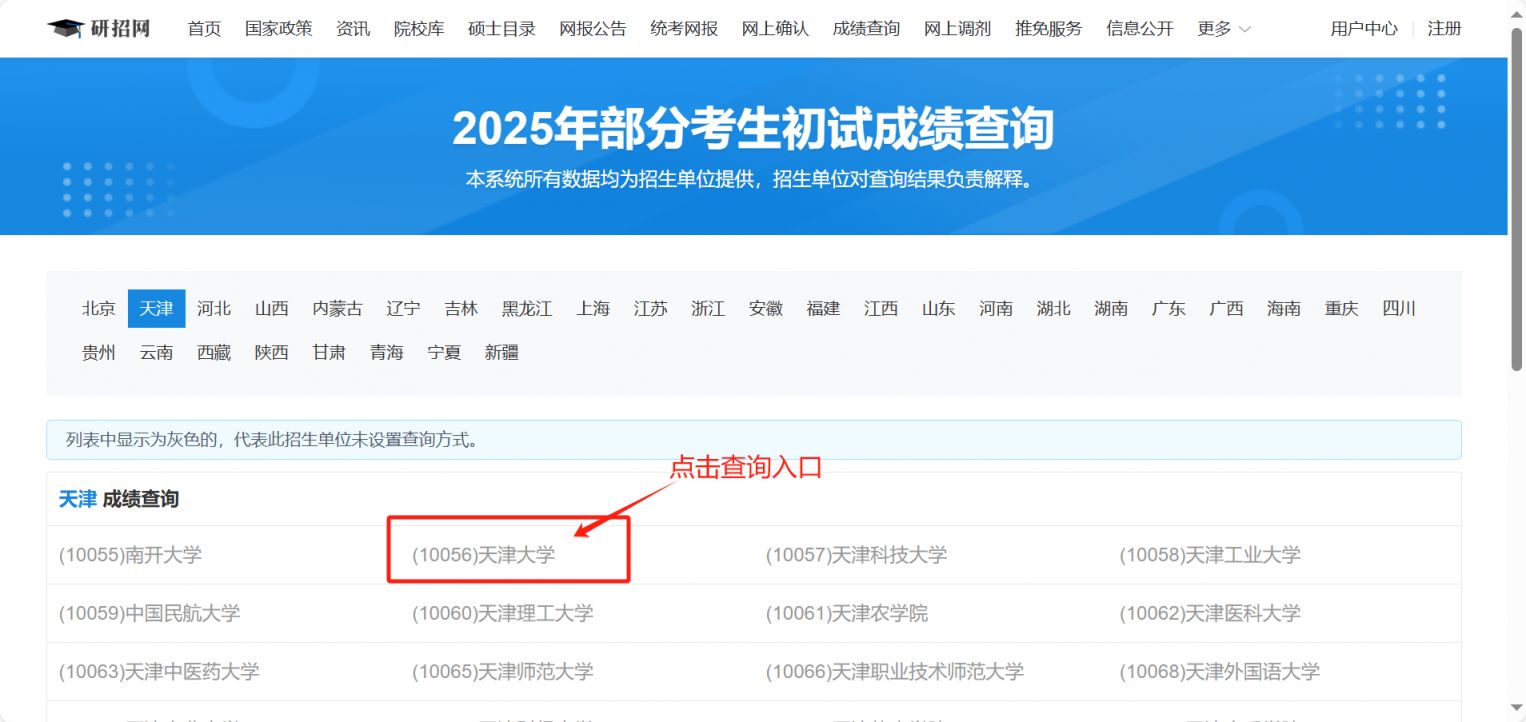Select 四川 in the province list
This screenshot has width=1526, height=722.
1399,309
